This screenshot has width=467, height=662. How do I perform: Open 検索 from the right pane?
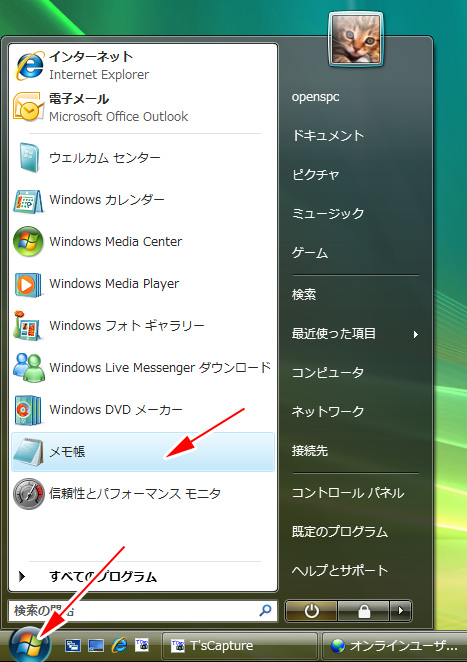304,295
